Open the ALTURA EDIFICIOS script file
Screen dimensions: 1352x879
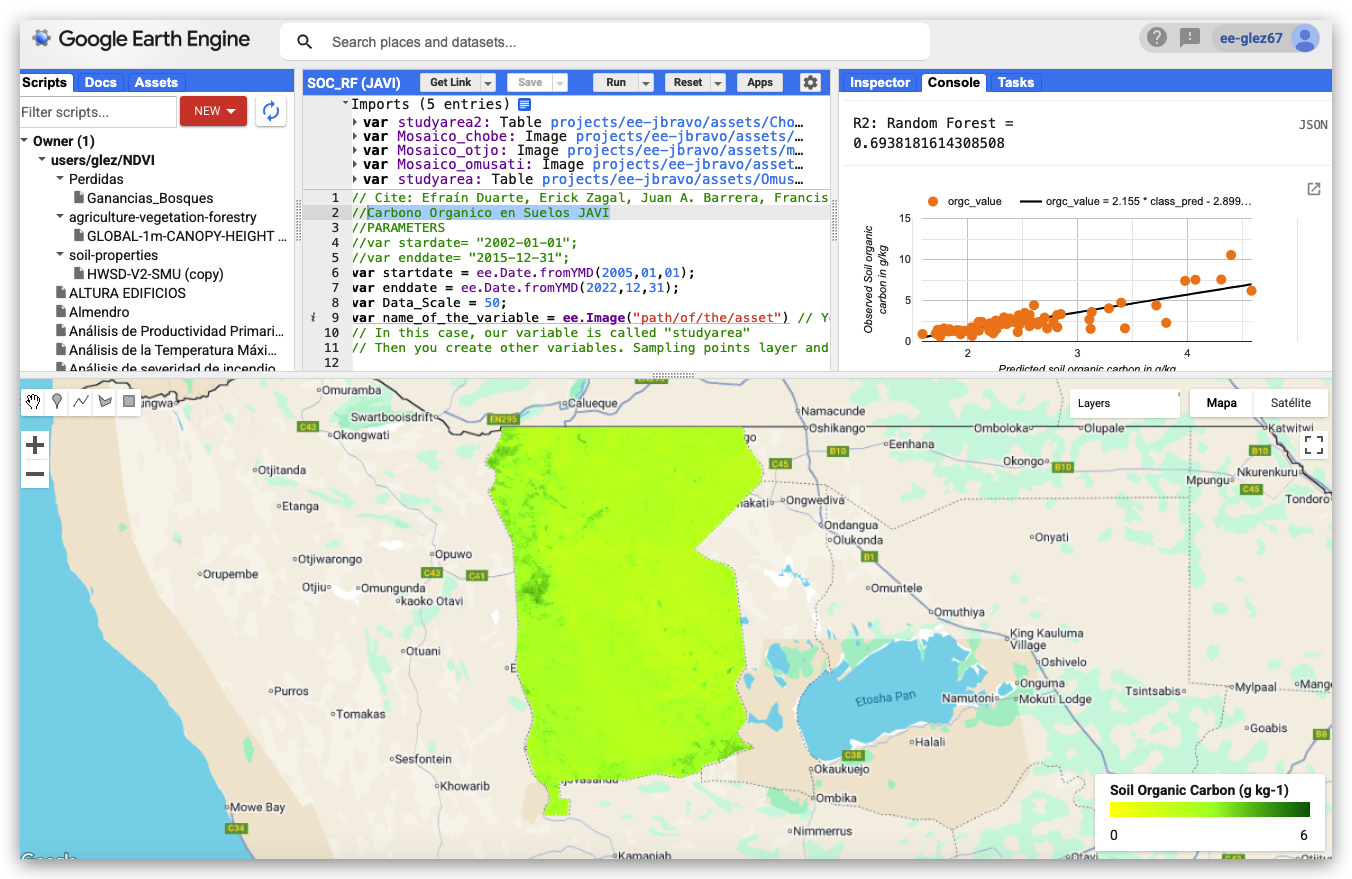point(127,293)
